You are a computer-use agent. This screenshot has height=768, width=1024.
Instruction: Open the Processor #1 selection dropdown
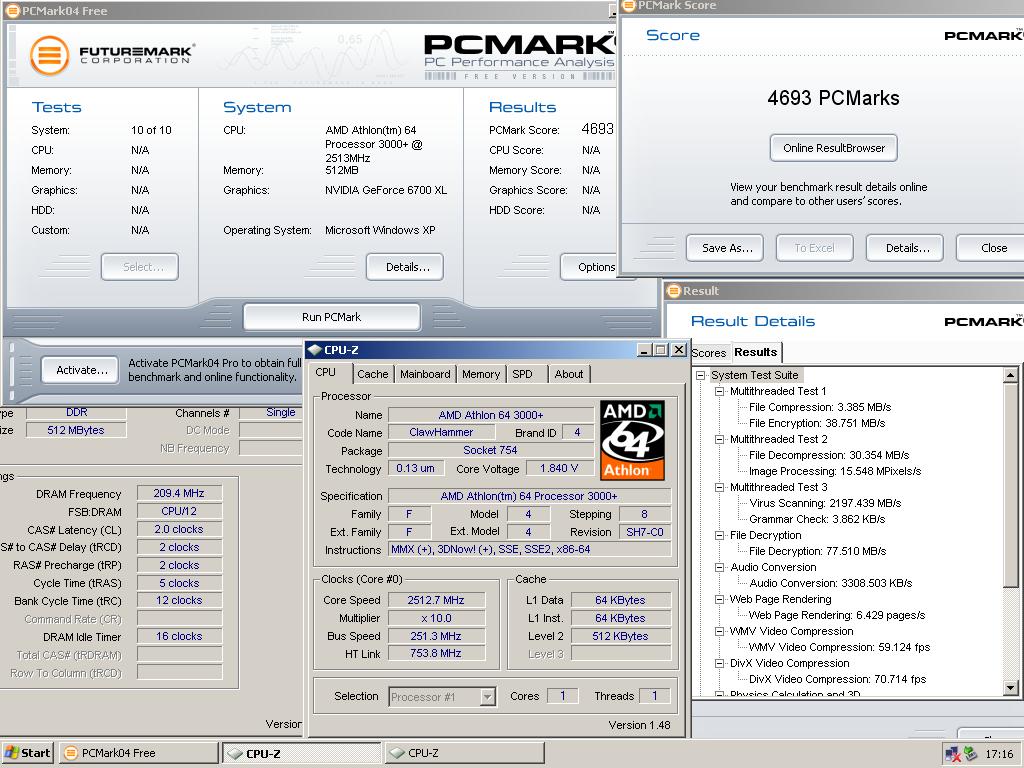click(x=488, y=697)
